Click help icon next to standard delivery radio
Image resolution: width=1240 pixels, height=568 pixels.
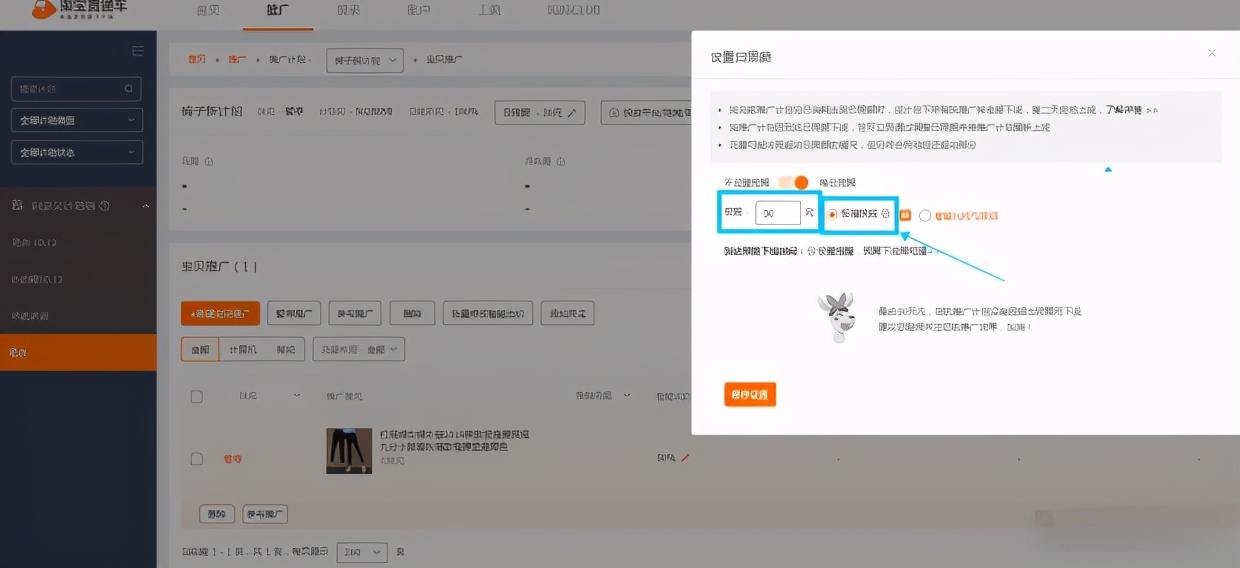[x=885, y=214]
